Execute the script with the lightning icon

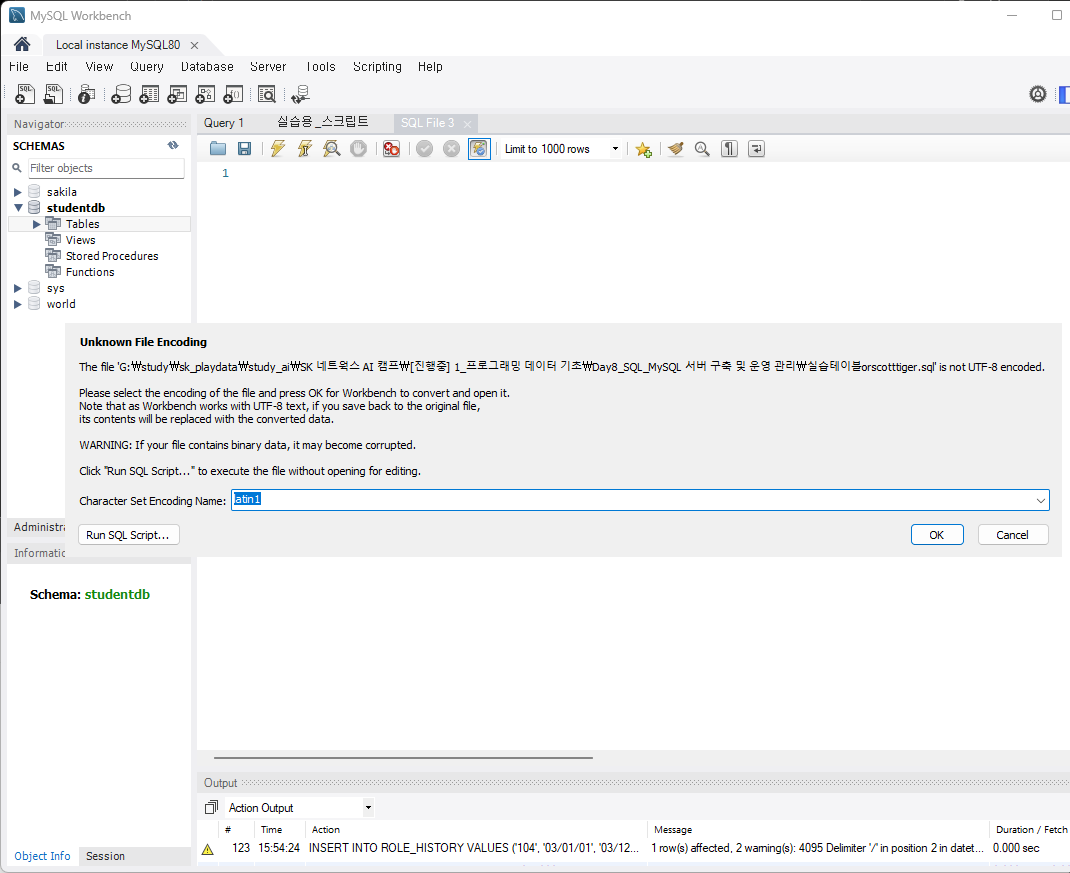pos(278,149)
